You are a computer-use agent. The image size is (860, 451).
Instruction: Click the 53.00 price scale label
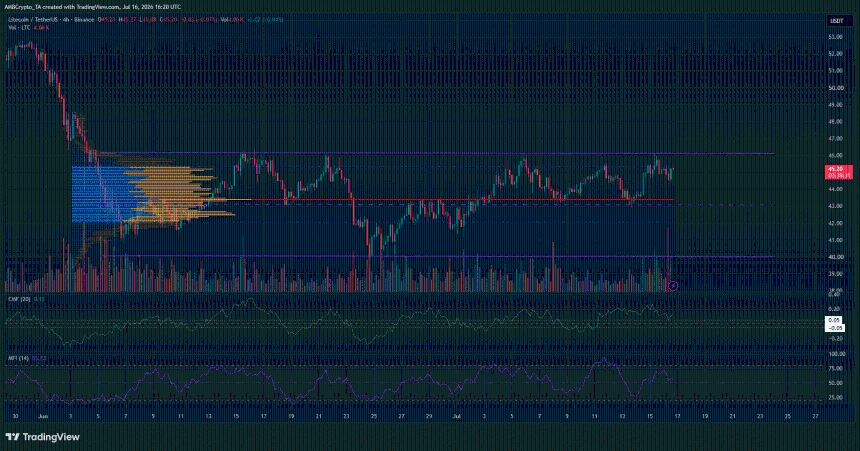click(x=836, y=37)
